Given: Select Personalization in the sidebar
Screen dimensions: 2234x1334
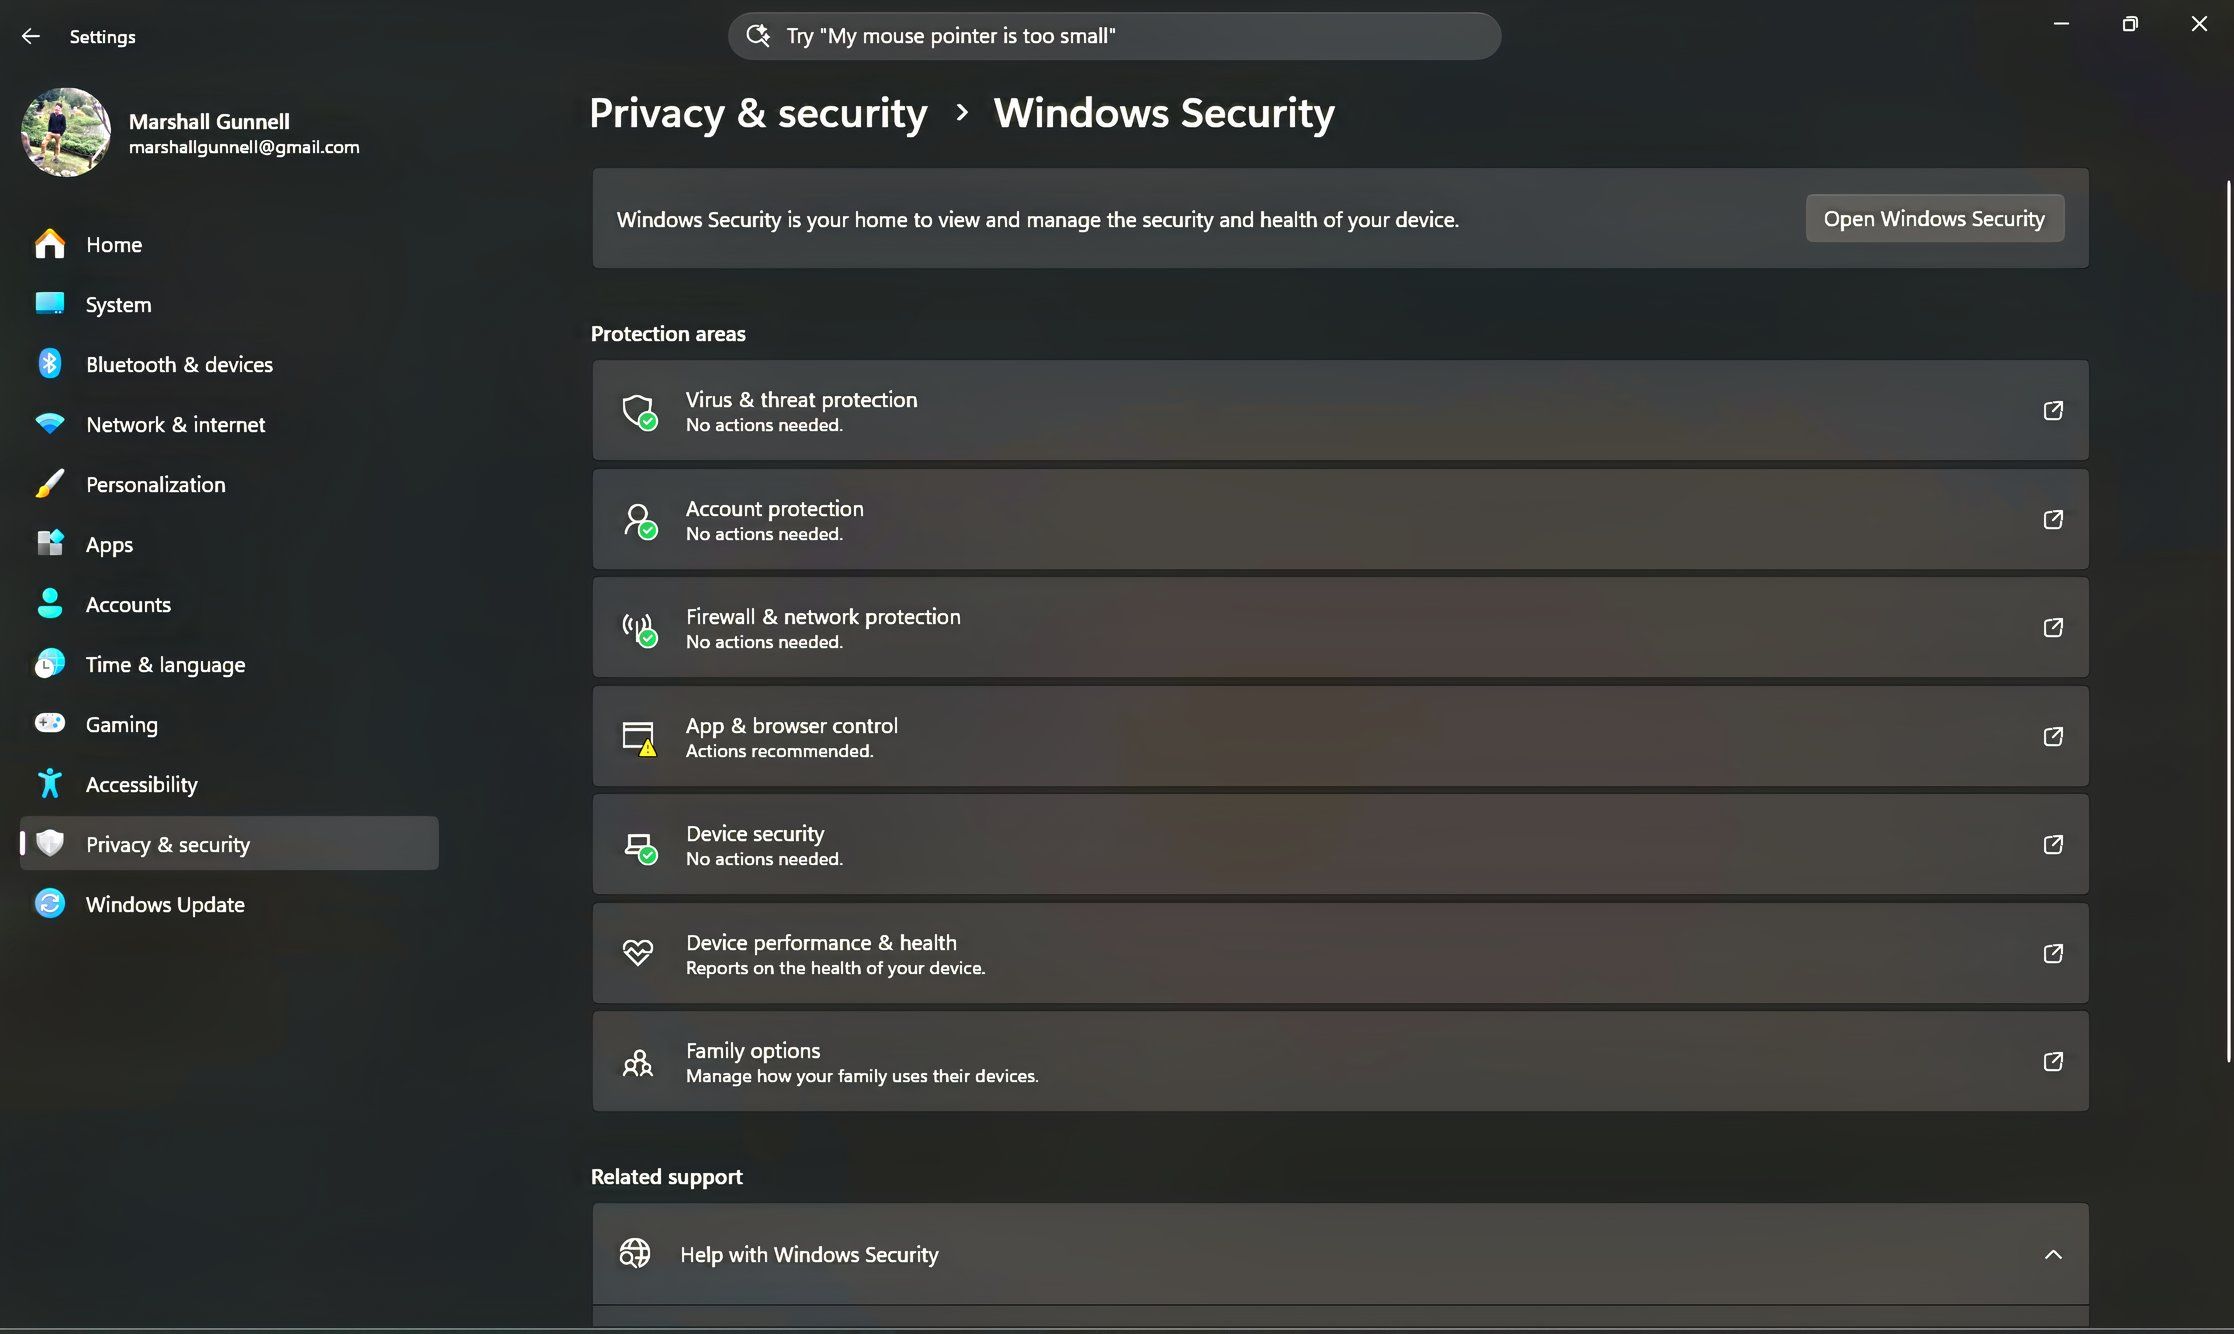Looking at the screenshot, I should (x=229, y=484).
